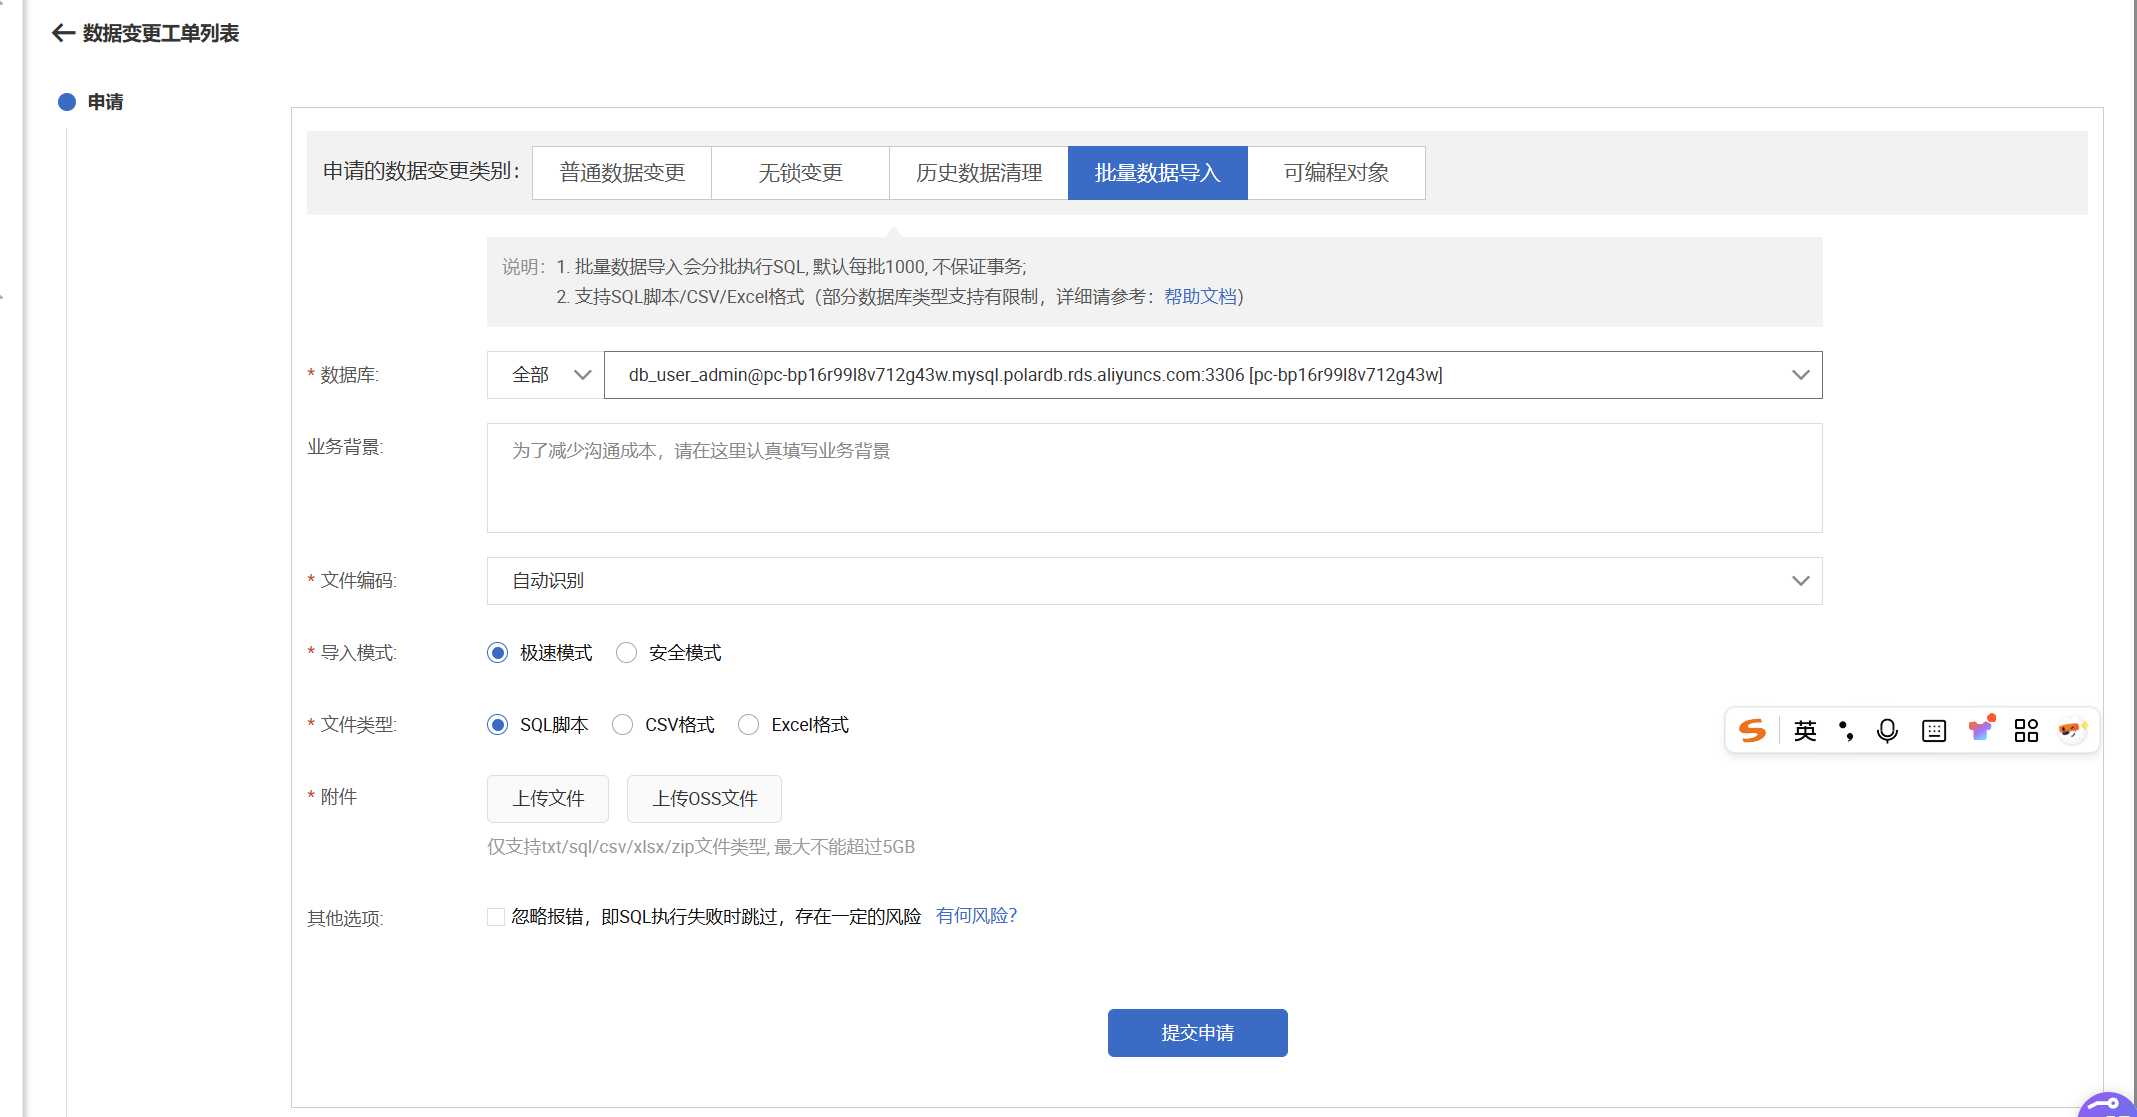Open the Sogou toolbox grid icon

[x=2026, y=731]
